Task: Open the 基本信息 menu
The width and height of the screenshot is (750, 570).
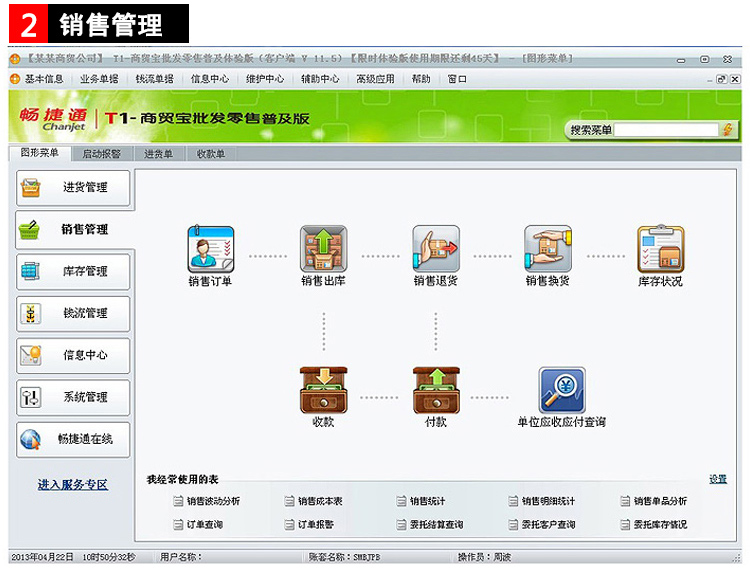Action: click(x=44, y=79)
